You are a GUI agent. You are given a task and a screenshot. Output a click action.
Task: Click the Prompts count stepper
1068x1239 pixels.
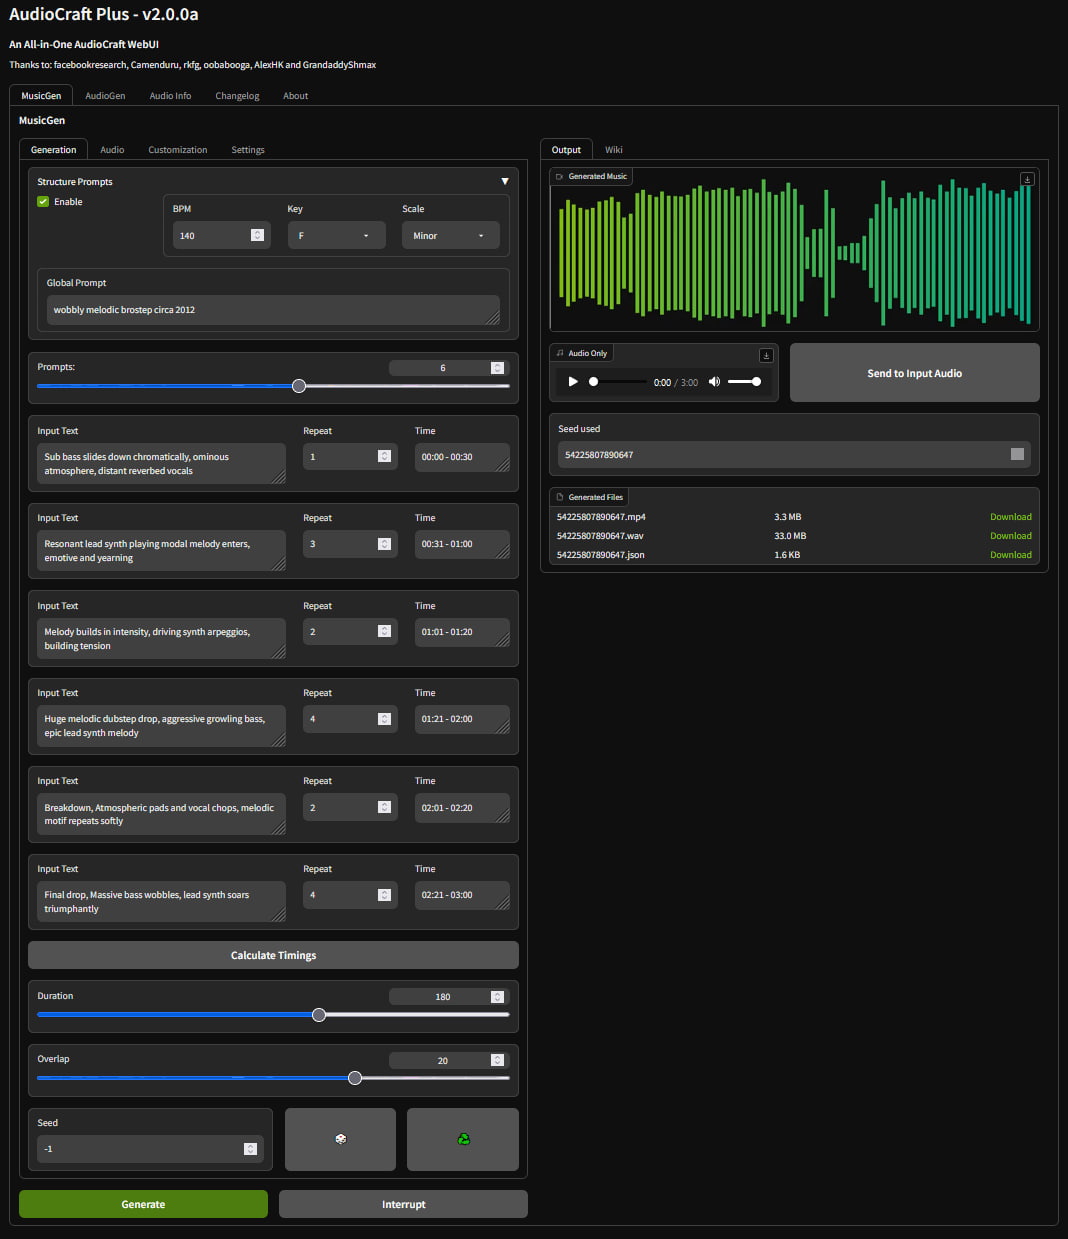(x=497, y=368)
